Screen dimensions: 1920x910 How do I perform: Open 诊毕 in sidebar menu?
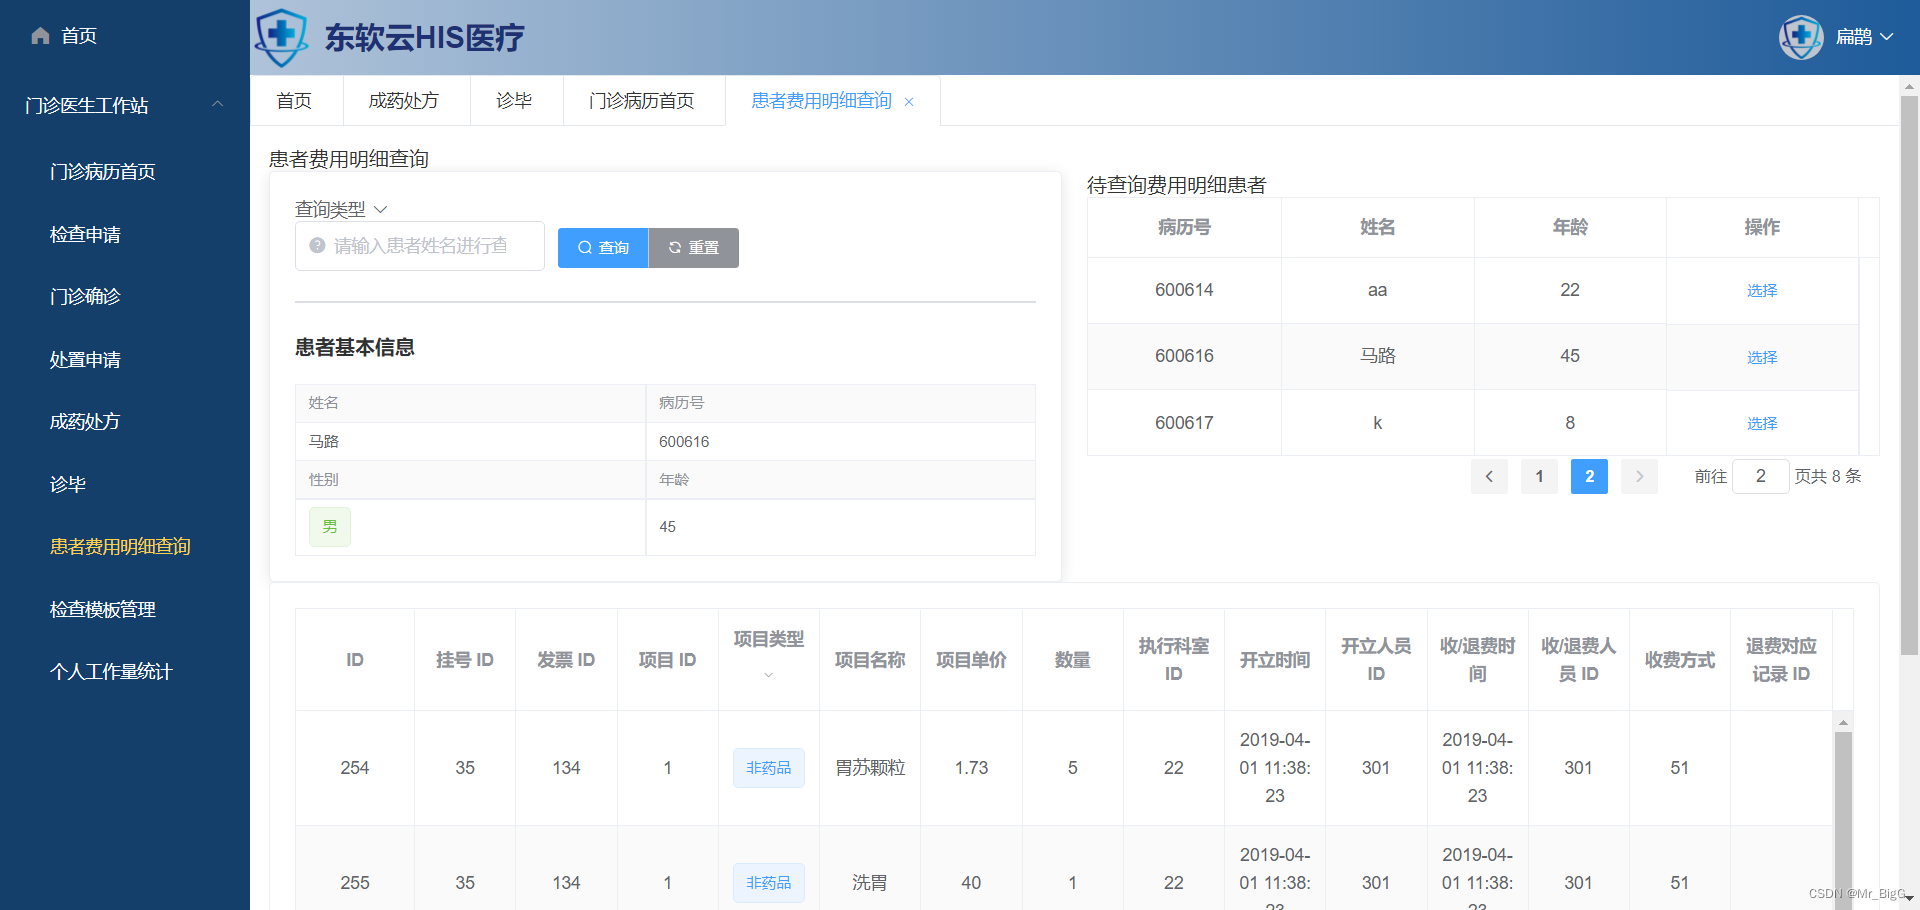pos(68,485)
